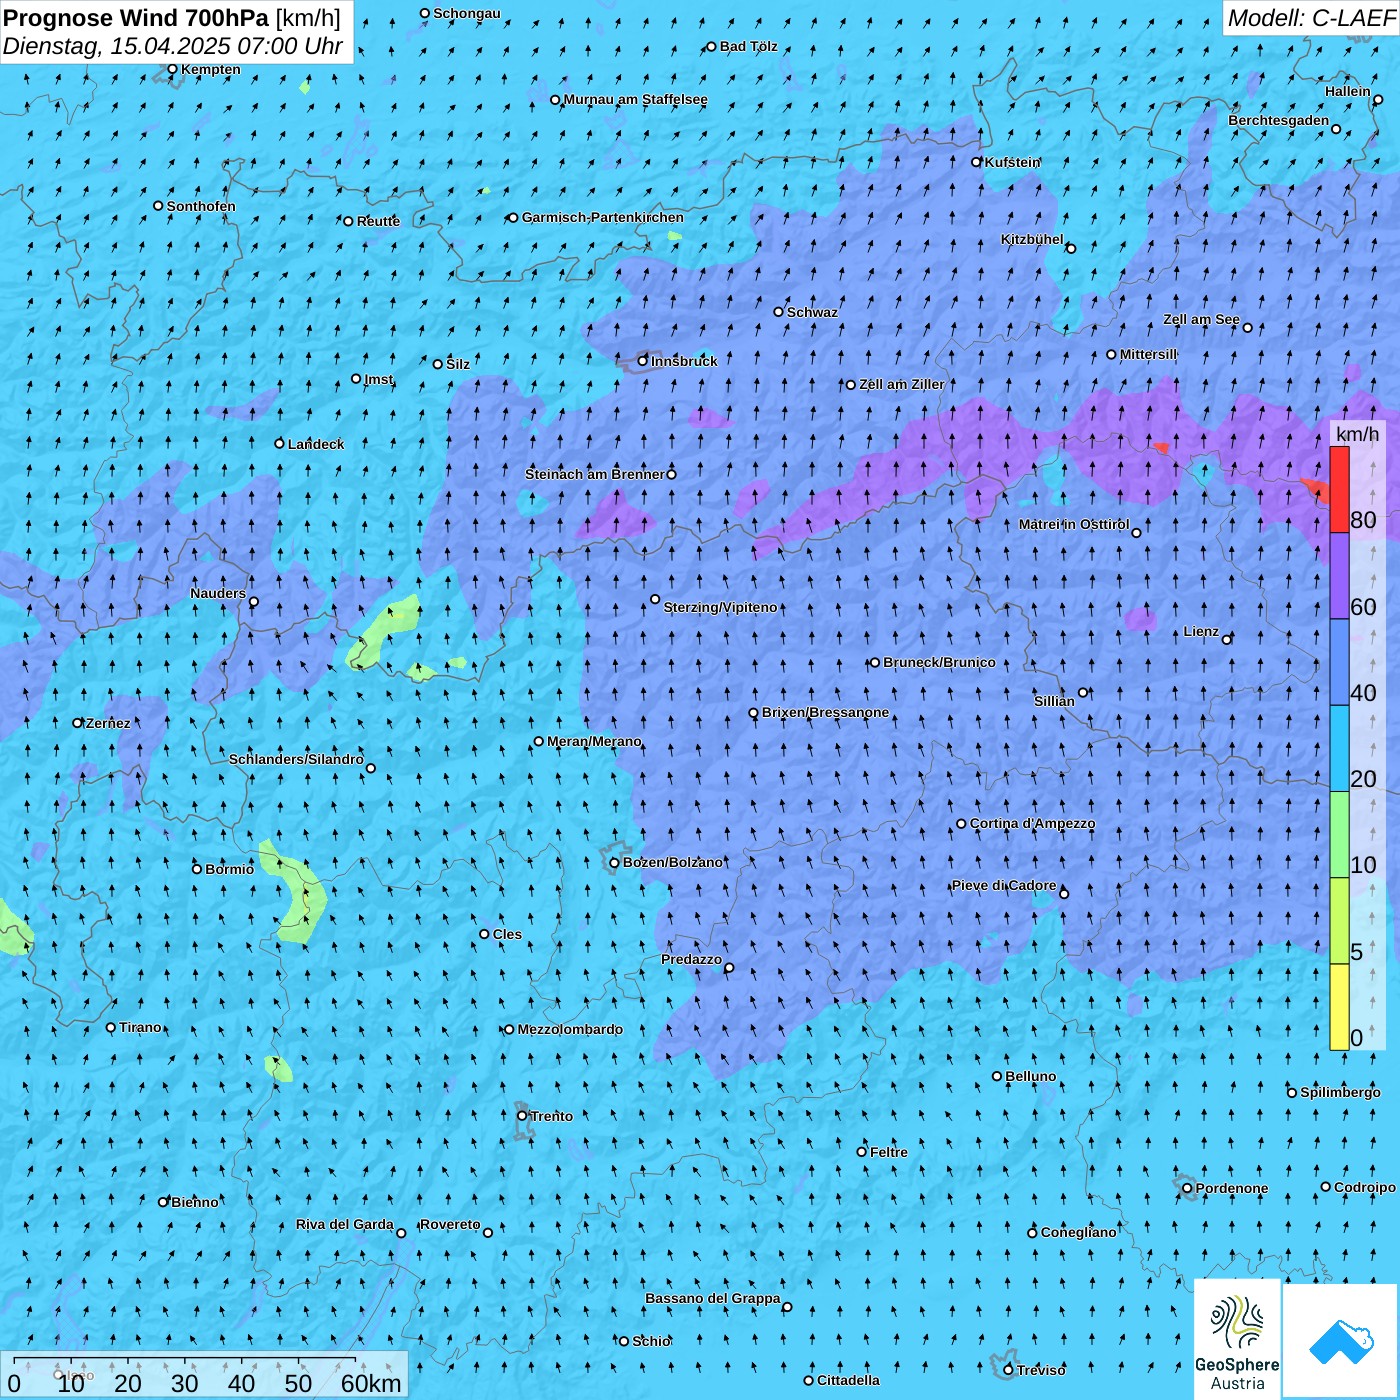Select the "Bassano del Grappa" label
This screenshot has width=1400, height=1400.
click(x=713, y=1298)
